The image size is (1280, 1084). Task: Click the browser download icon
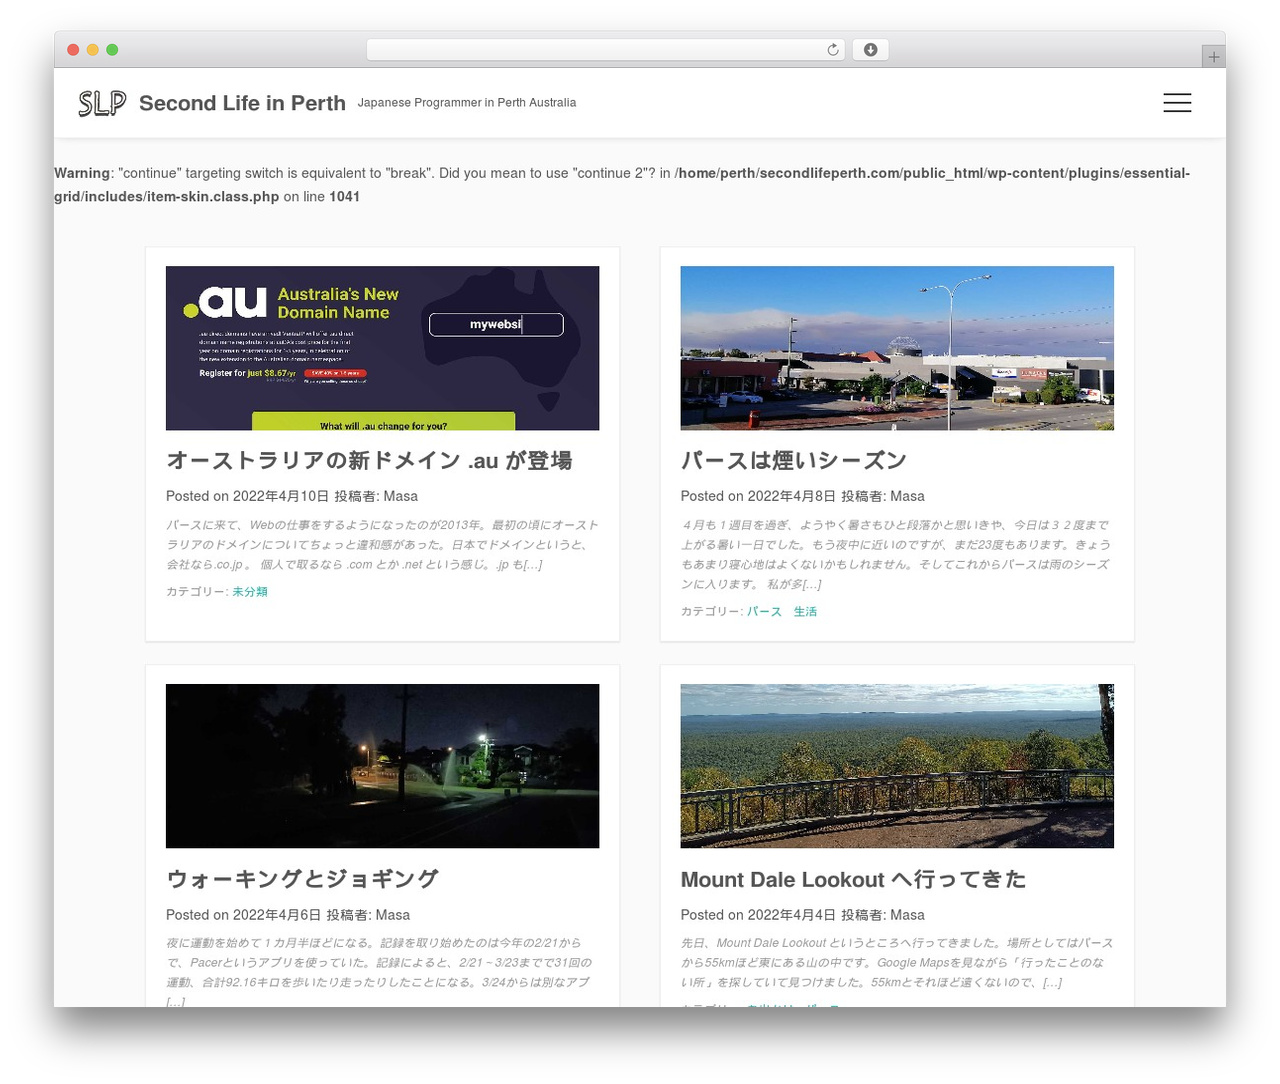[x=870, y=50]
